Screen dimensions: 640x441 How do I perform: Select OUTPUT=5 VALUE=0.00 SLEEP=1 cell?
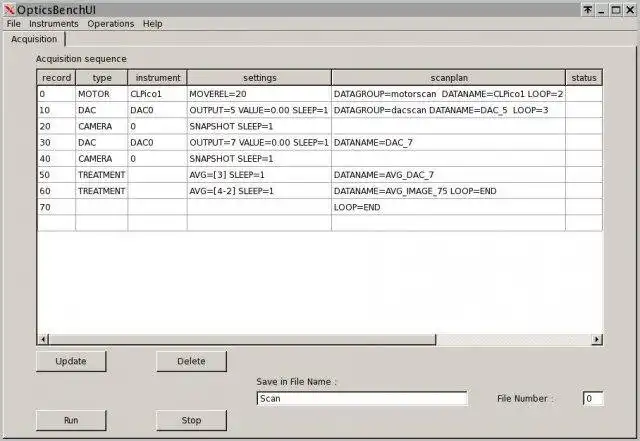259,110
